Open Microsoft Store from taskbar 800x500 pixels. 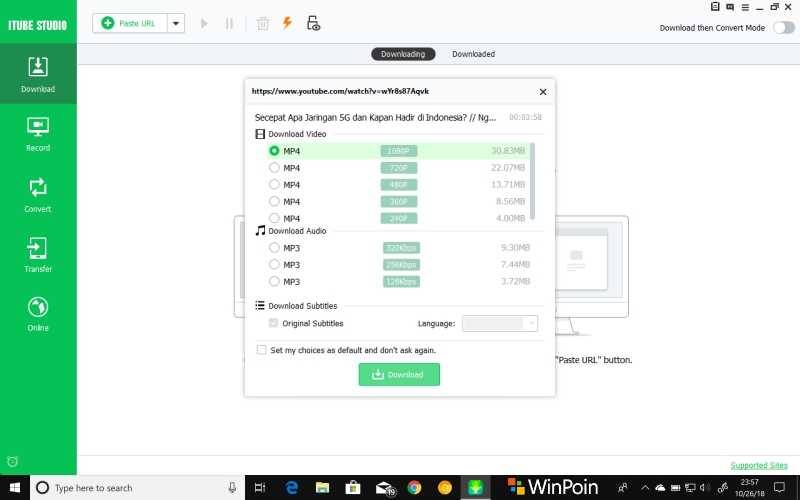coord(353,488)
